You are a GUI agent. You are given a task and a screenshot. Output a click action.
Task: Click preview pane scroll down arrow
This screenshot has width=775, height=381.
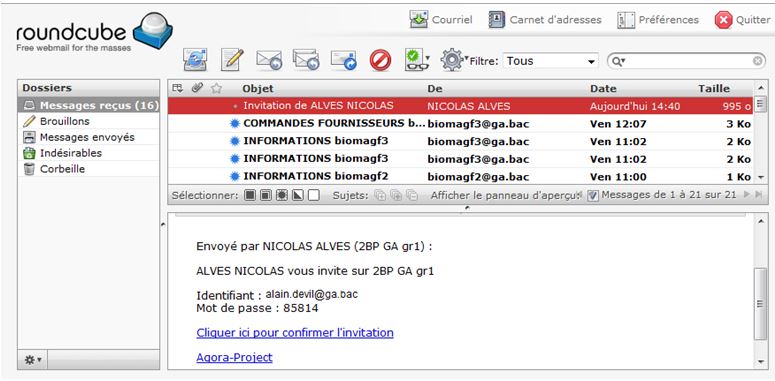tap(760, 362)
